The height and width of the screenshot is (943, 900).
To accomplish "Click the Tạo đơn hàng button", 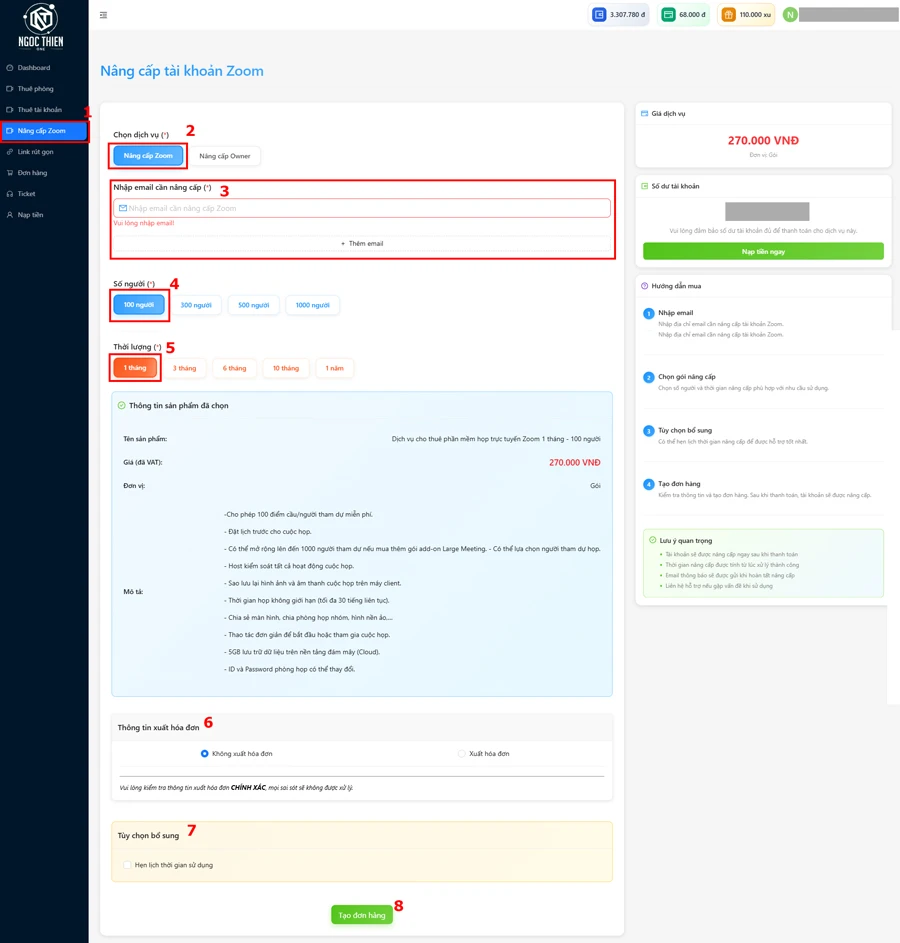I will [x=362, y=915].
